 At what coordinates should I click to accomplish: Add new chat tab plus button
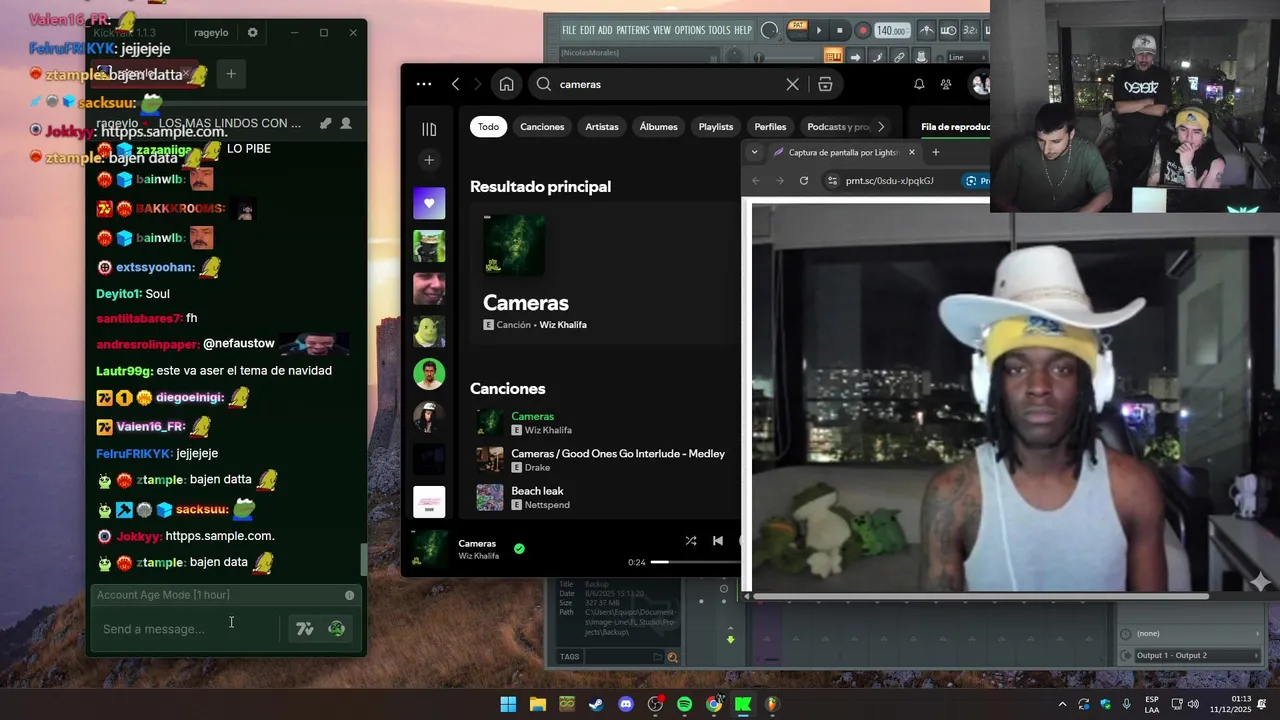click(231, 74)
